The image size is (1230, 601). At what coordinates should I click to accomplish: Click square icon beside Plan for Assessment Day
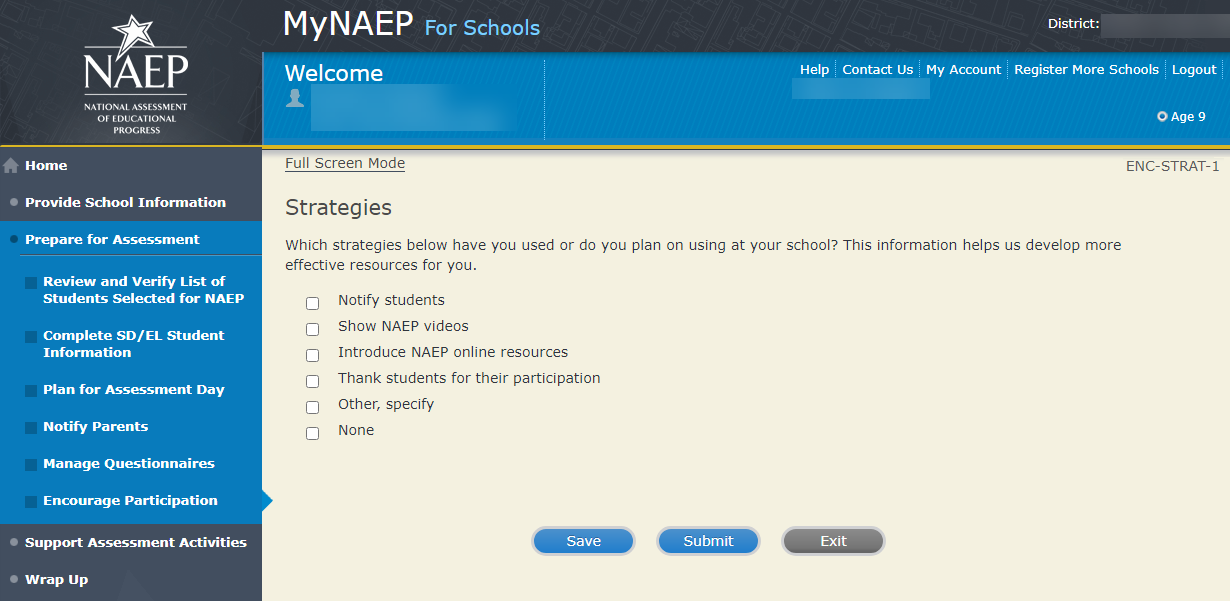pos(31,391)
